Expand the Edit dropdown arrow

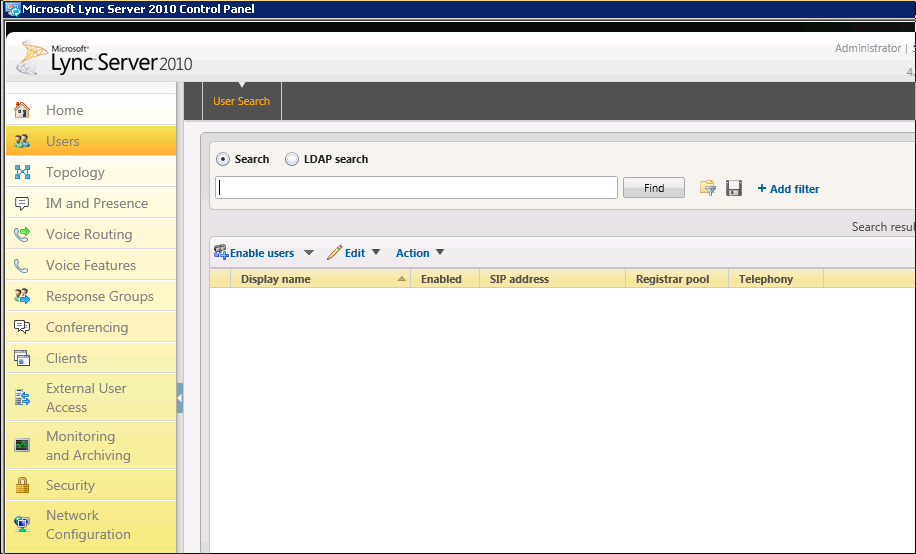(x=376, y=252)
